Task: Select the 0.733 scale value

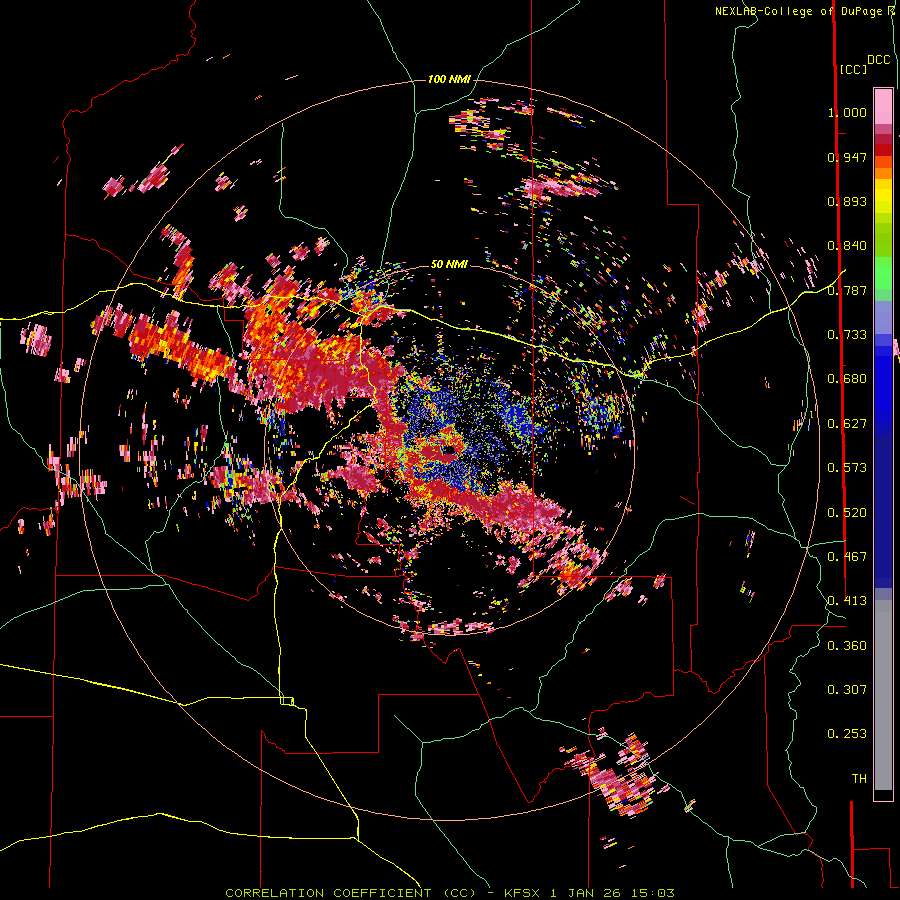Action: [847, 335]
